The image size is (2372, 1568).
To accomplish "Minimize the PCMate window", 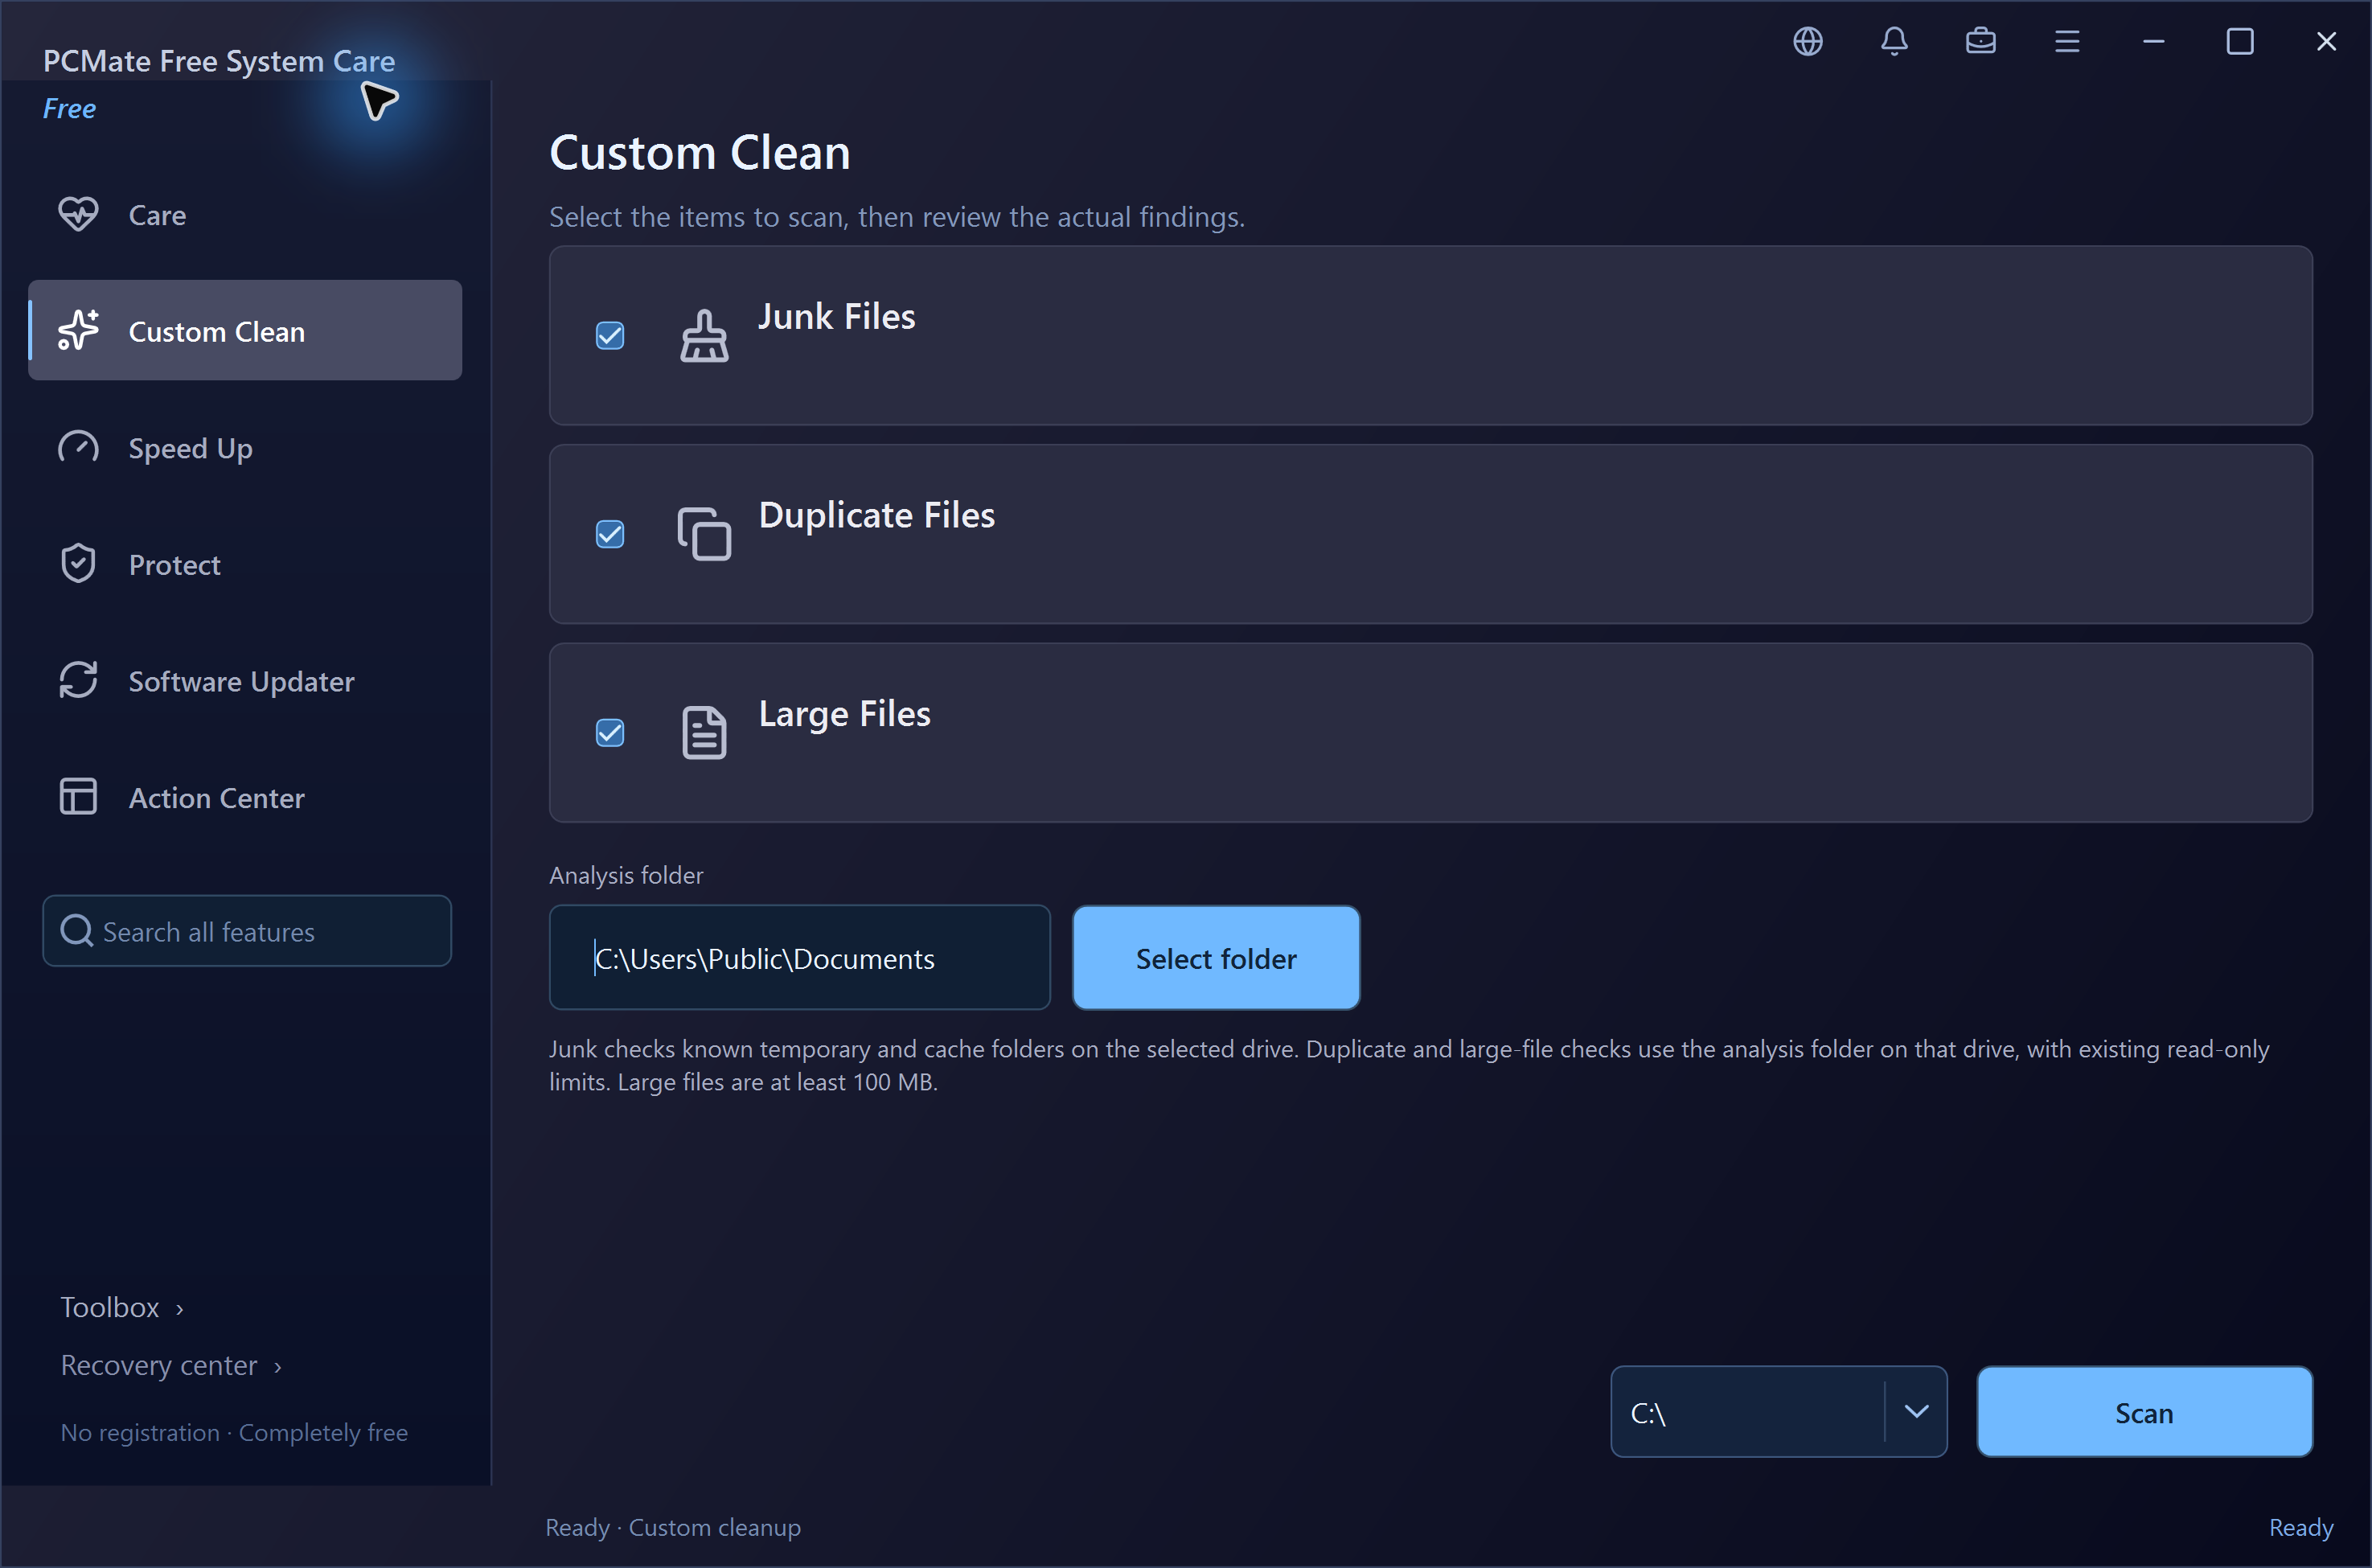I will (2153, 41).
